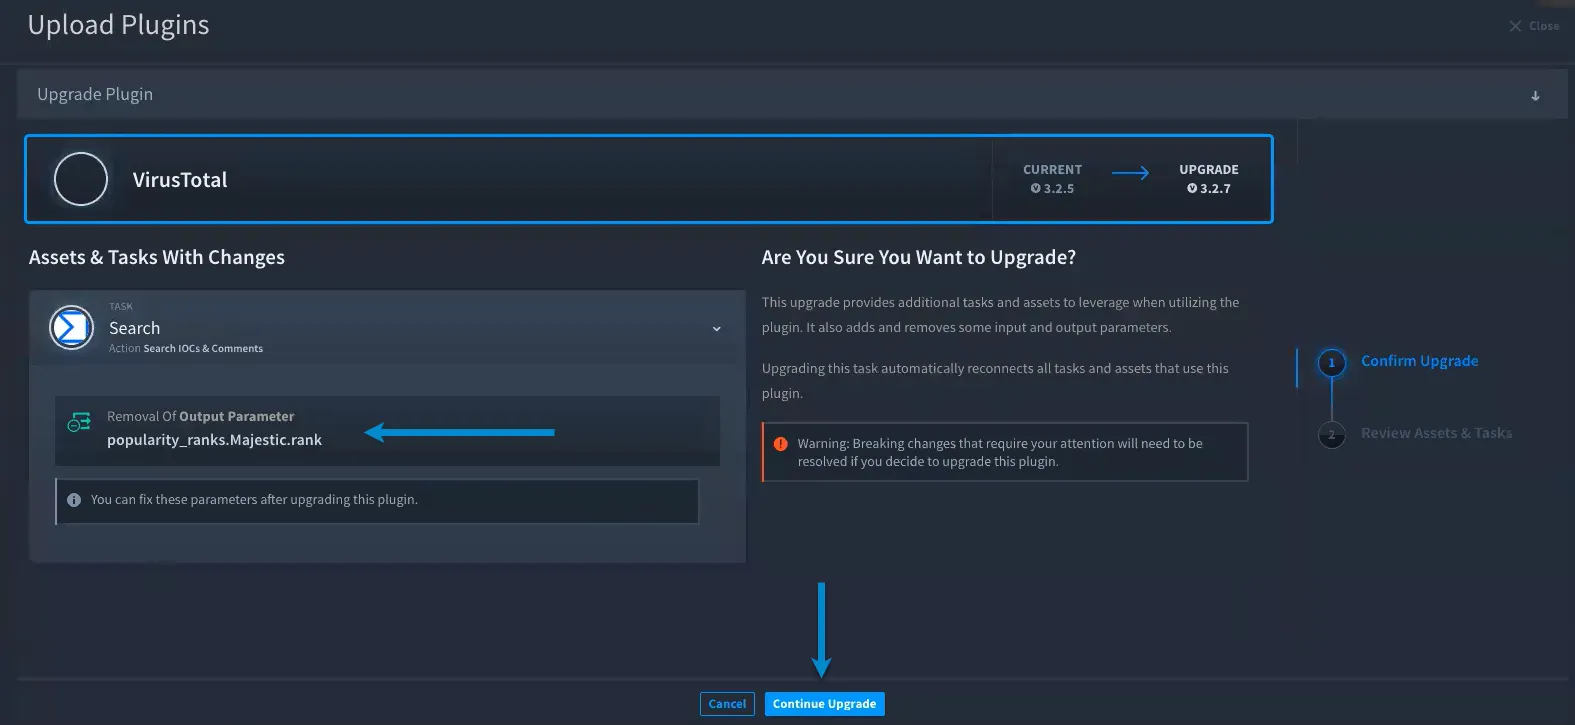The height and width of the screenshot is (725, 1575).
Task: Click step 1 circle indicator
Action: [1331, 363]
